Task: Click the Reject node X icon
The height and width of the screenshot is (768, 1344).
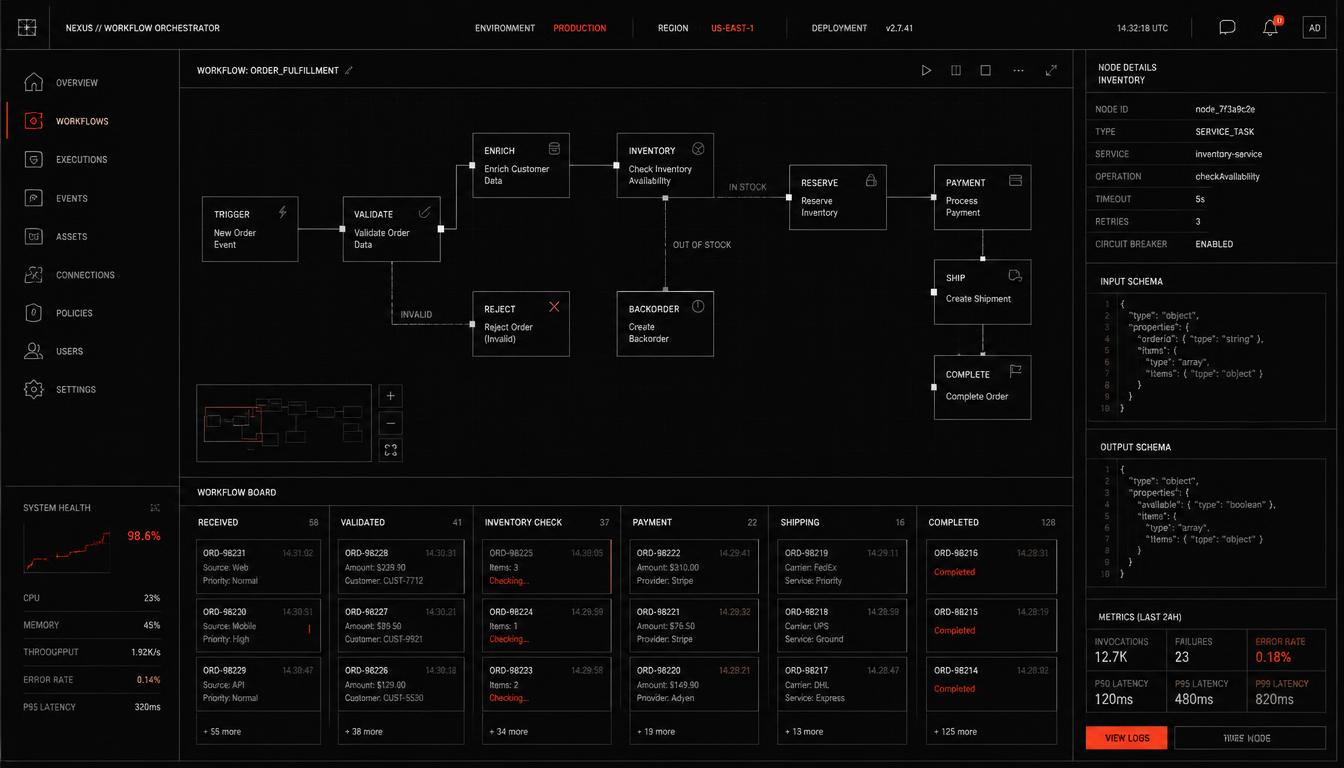Action: coord(554,306)
